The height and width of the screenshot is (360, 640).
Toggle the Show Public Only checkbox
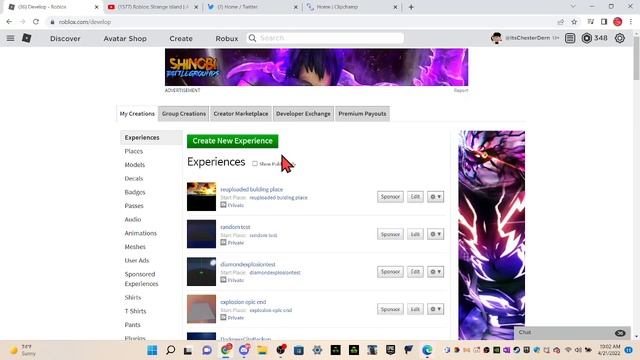(255, 164)
